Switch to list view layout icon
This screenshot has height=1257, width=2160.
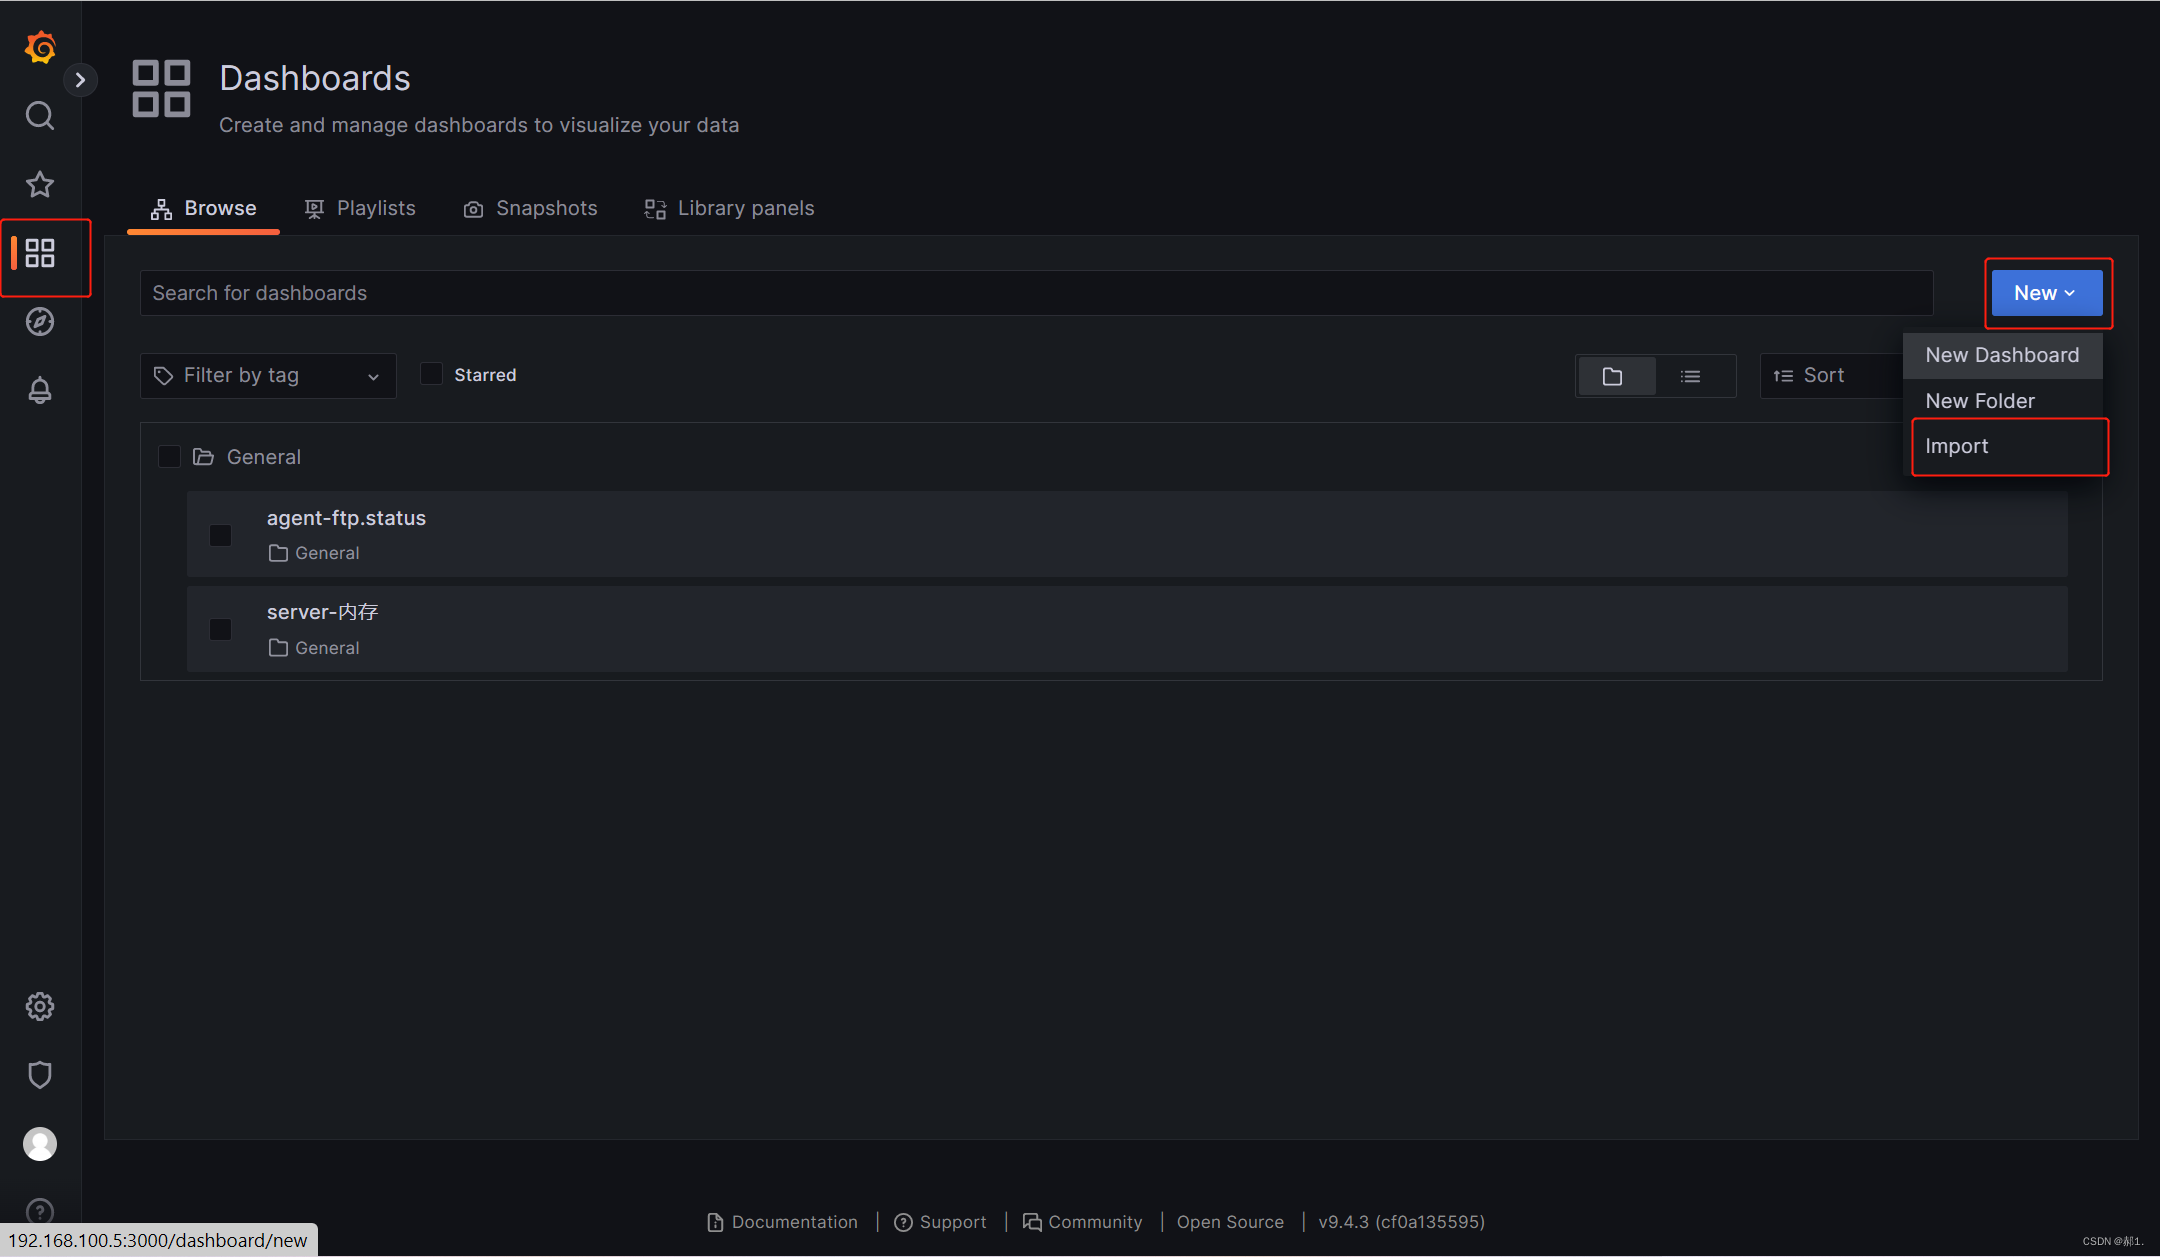[1690, 376]
